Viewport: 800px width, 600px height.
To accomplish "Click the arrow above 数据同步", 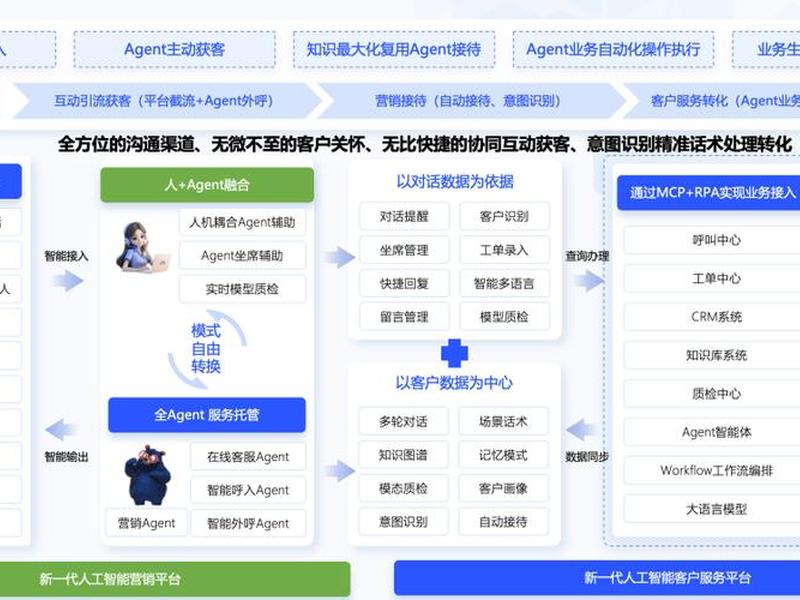I will (x=582, y=430).
